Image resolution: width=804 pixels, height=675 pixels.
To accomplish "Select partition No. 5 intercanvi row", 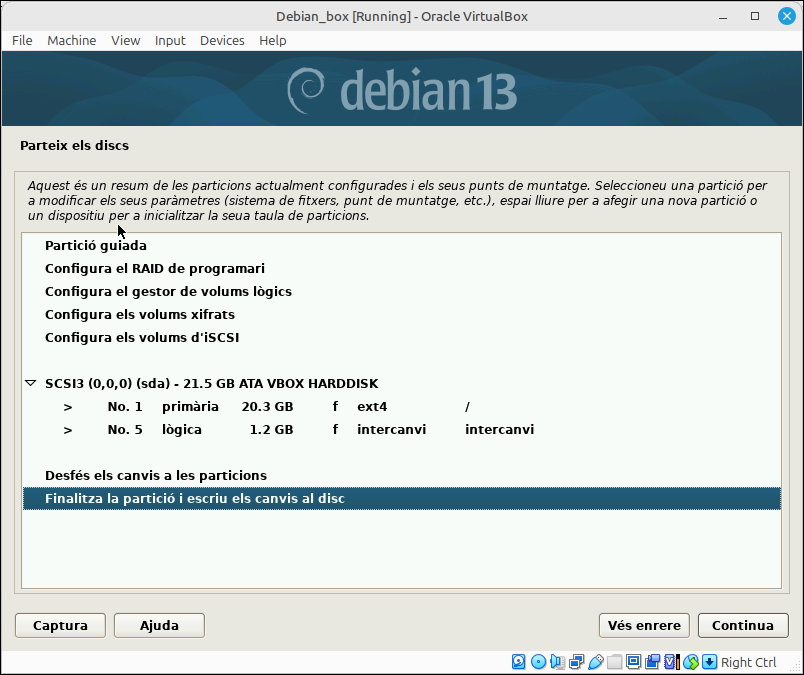I will click(401, 429).
